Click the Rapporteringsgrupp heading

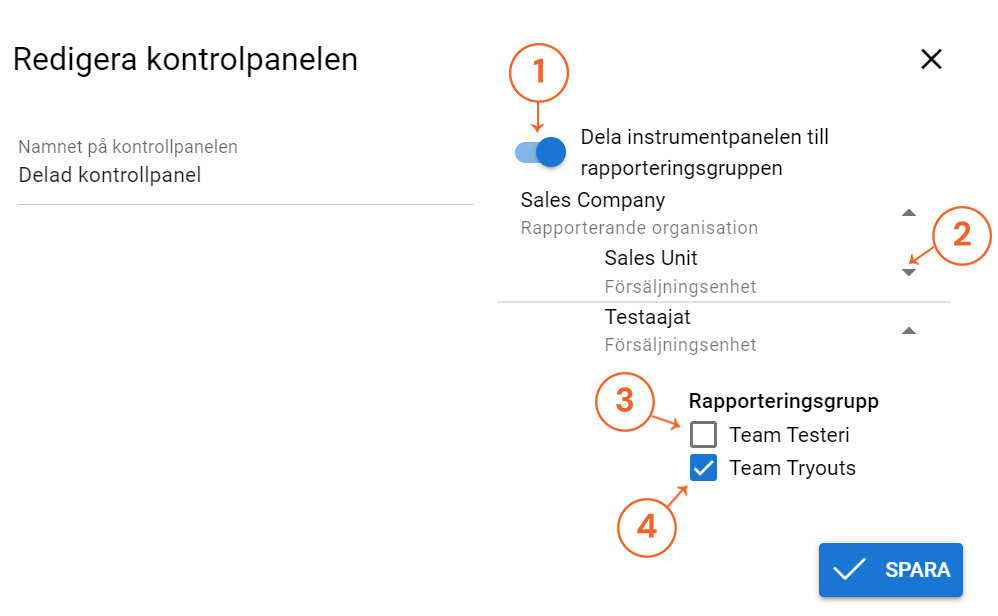783,401
